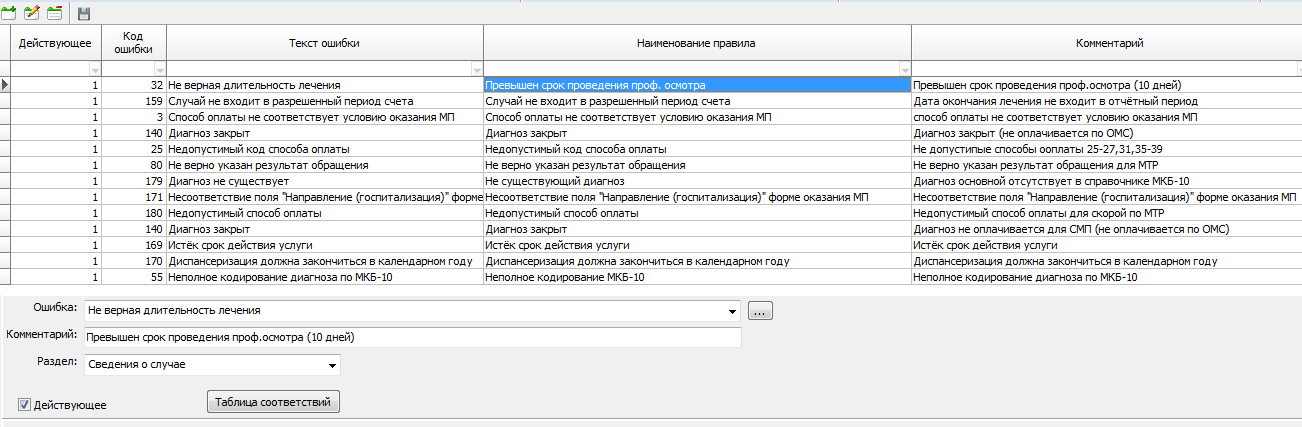Select cell 'Превышен срок проведения проф. осмотра'
Viewport: 1302px width, 427px height.
697,86
